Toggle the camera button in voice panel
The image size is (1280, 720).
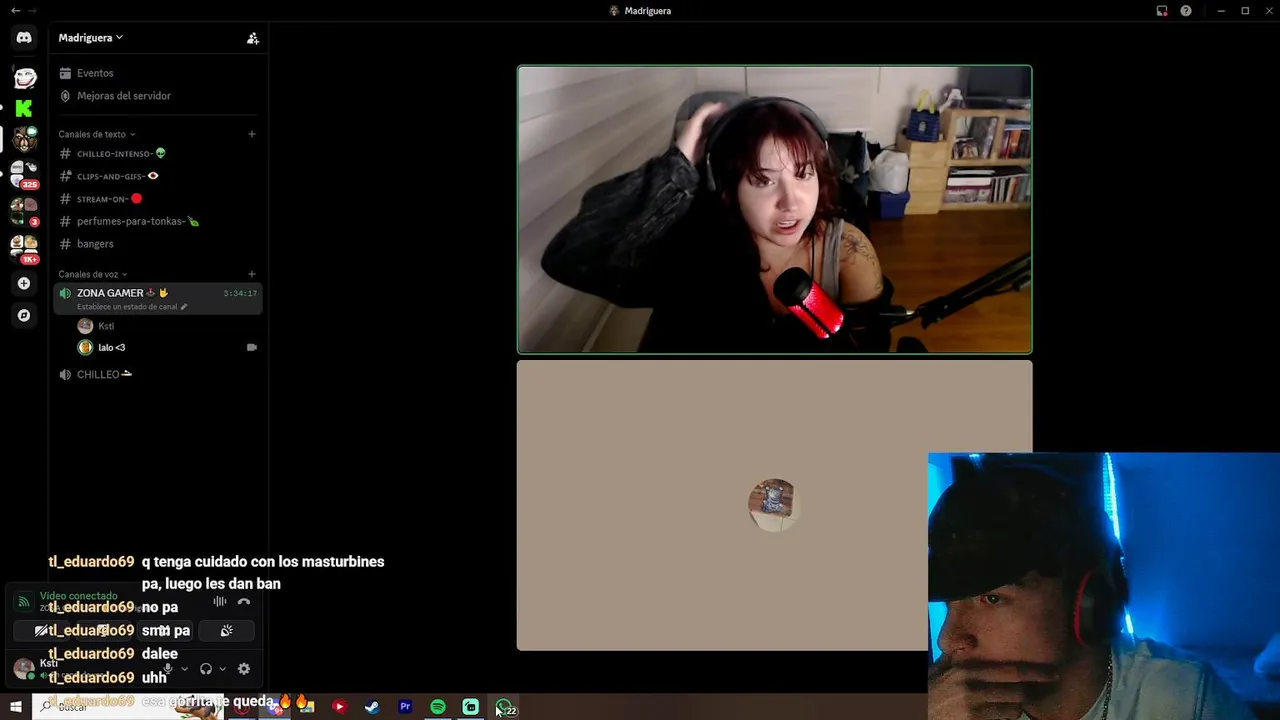coord(42,631)
